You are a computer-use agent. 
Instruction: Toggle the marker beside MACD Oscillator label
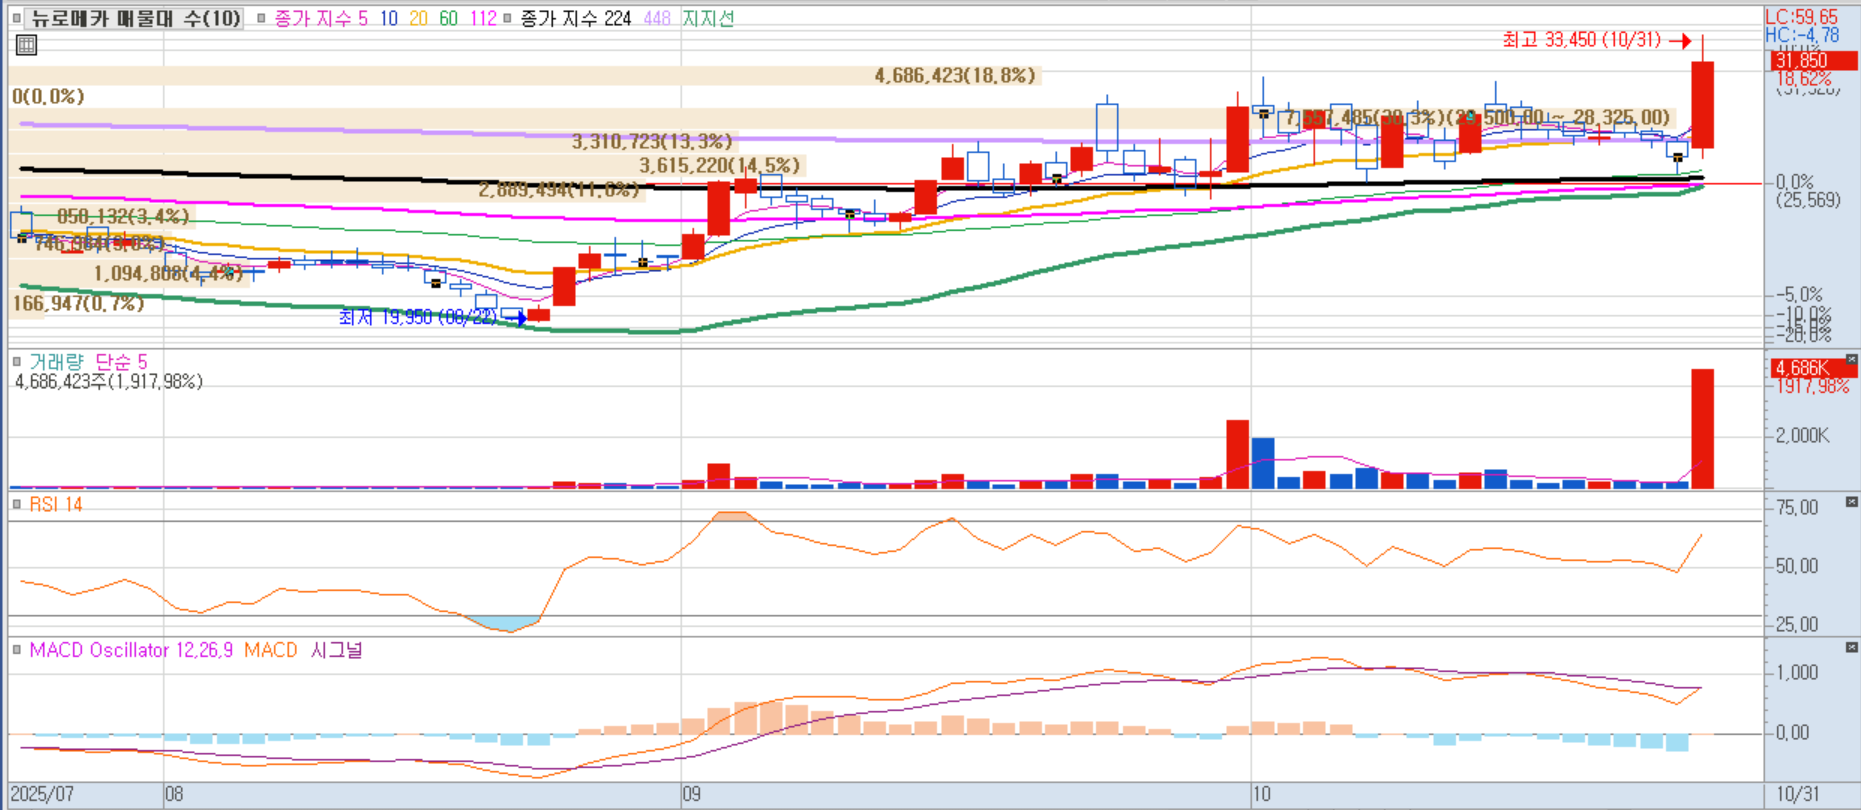coord(16,650)
